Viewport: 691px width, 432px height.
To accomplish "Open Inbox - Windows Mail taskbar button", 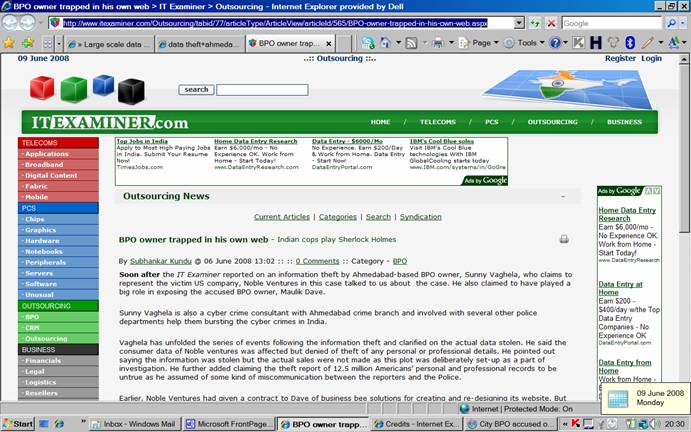I will (134, 424).
